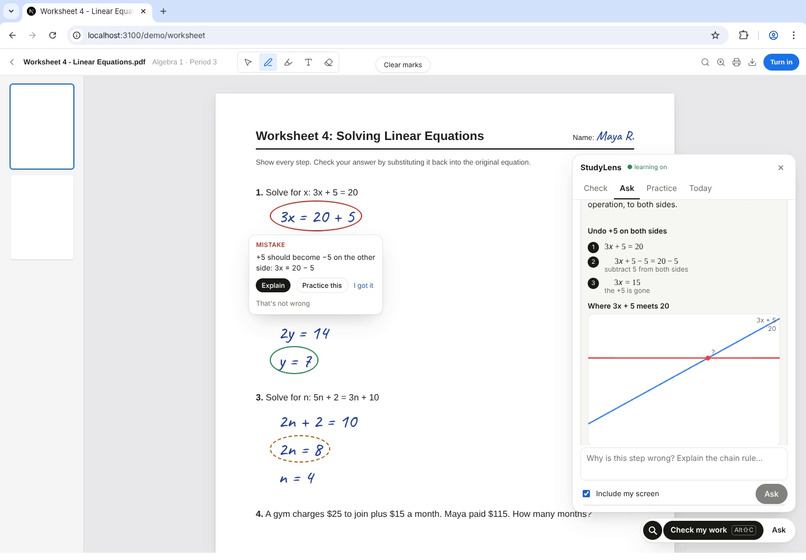Click the Clear marks button
Viewport: 806px width, 560px height.
[x=402, y=65]
